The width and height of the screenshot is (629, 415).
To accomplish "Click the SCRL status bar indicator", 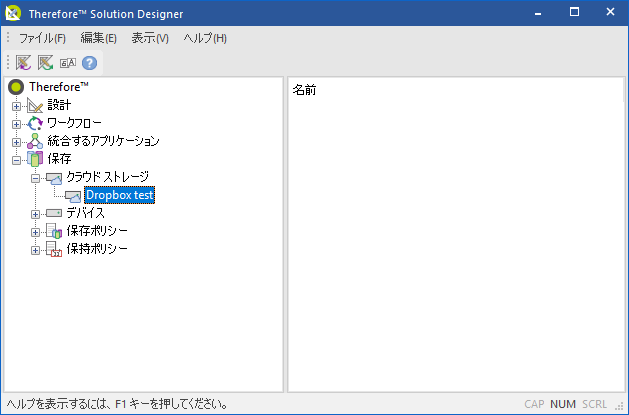I will pyautogui.click(x=595, y=404).
